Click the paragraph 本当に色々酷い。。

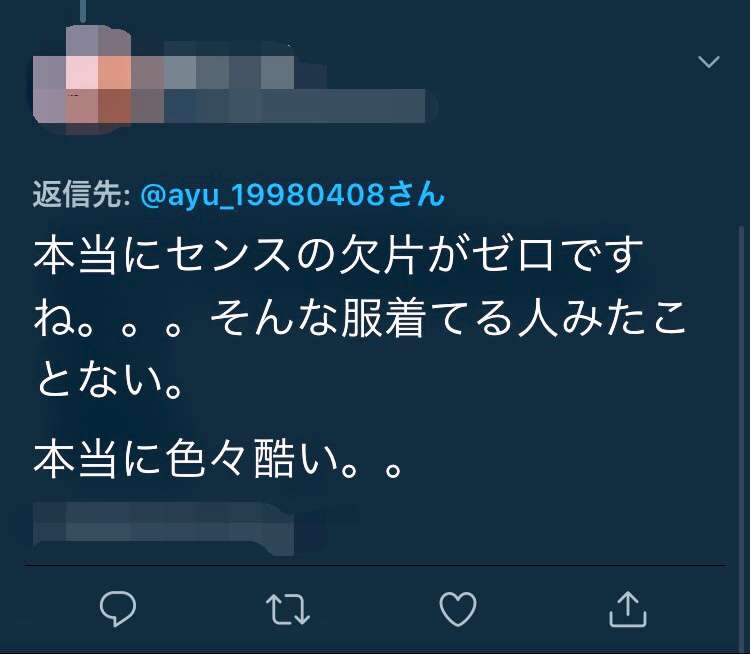[217, 458]
